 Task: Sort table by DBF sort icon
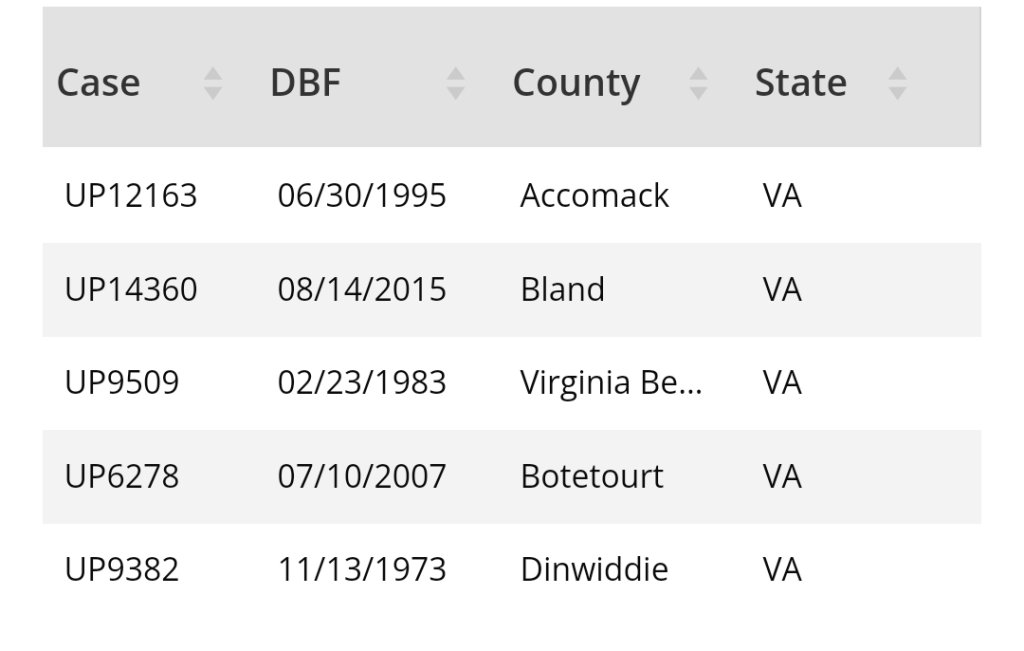click(x=455, y=83)
